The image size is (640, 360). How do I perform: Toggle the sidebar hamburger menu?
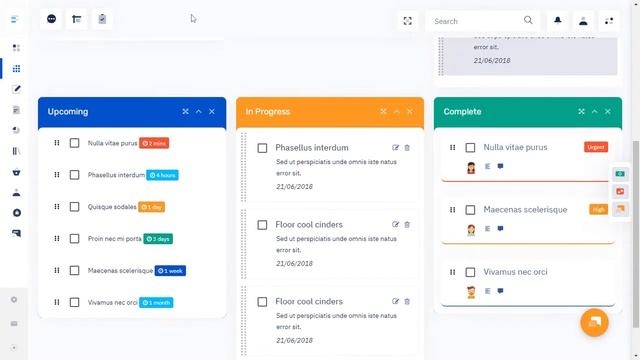point(15,19)
